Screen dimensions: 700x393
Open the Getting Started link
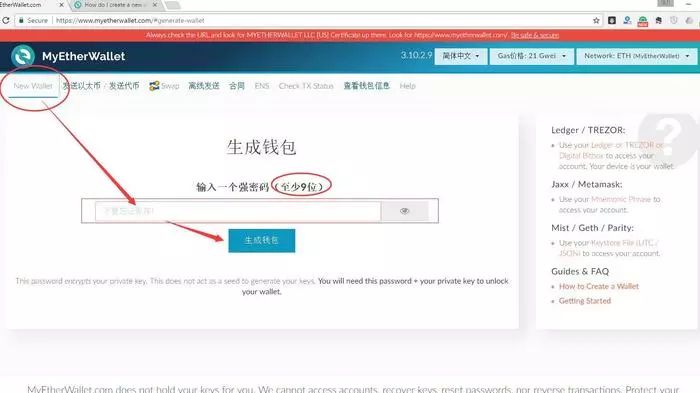(585, 301)
